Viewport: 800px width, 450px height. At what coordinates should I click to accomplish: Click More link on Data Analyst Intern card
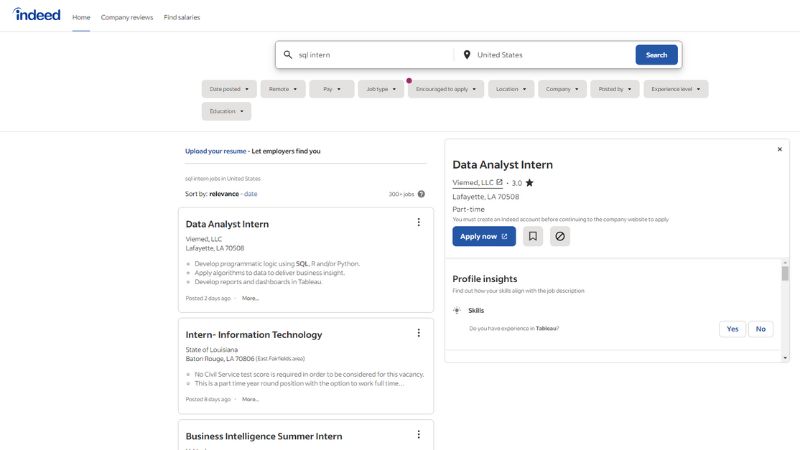(250, 298)
